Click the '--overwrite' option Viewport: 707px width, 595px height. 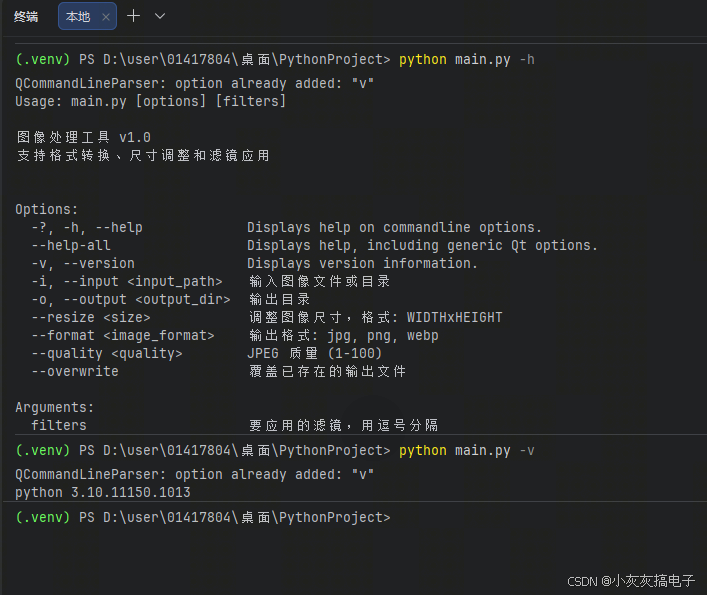coord(75,371)
